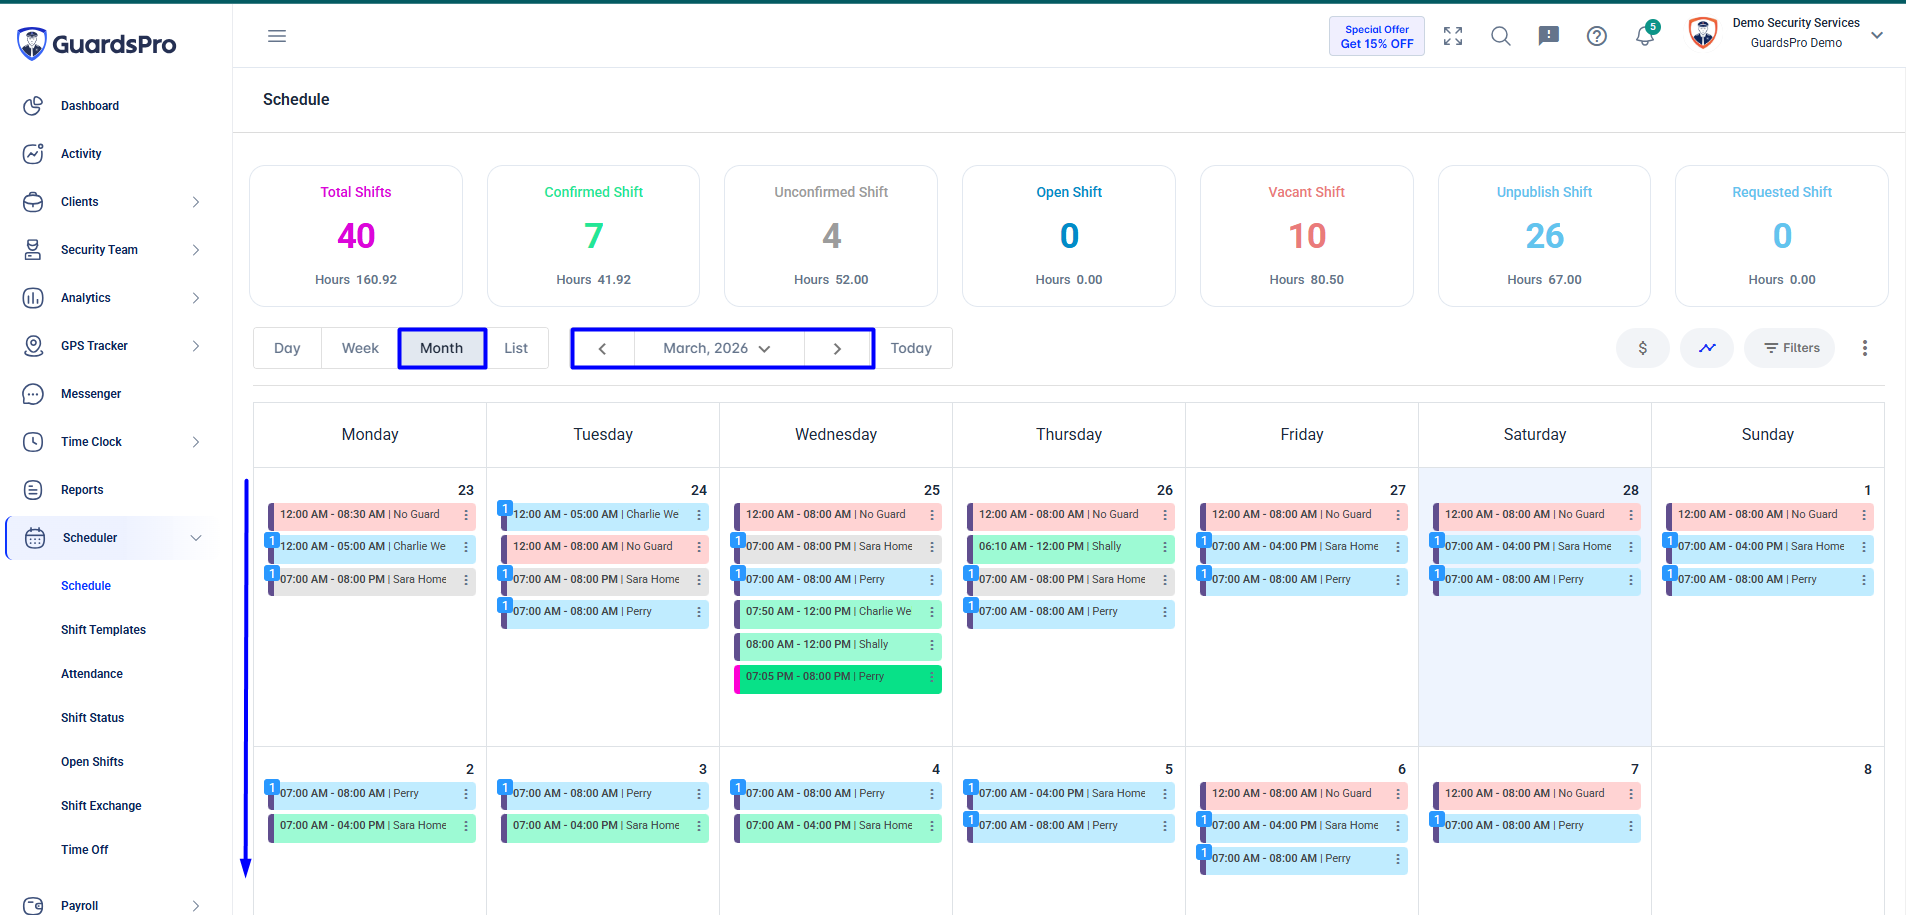Image resolution: width=1906 pixels, height=915 pixels.
Task: Switch to the List view tab
Action: [516, 348]
